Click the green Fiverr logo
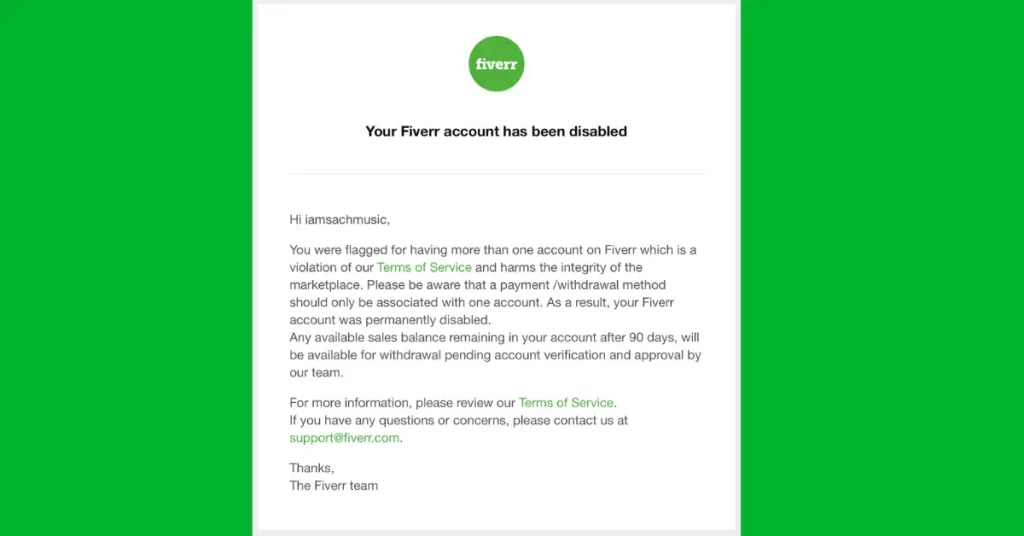 tap(496, 64)
